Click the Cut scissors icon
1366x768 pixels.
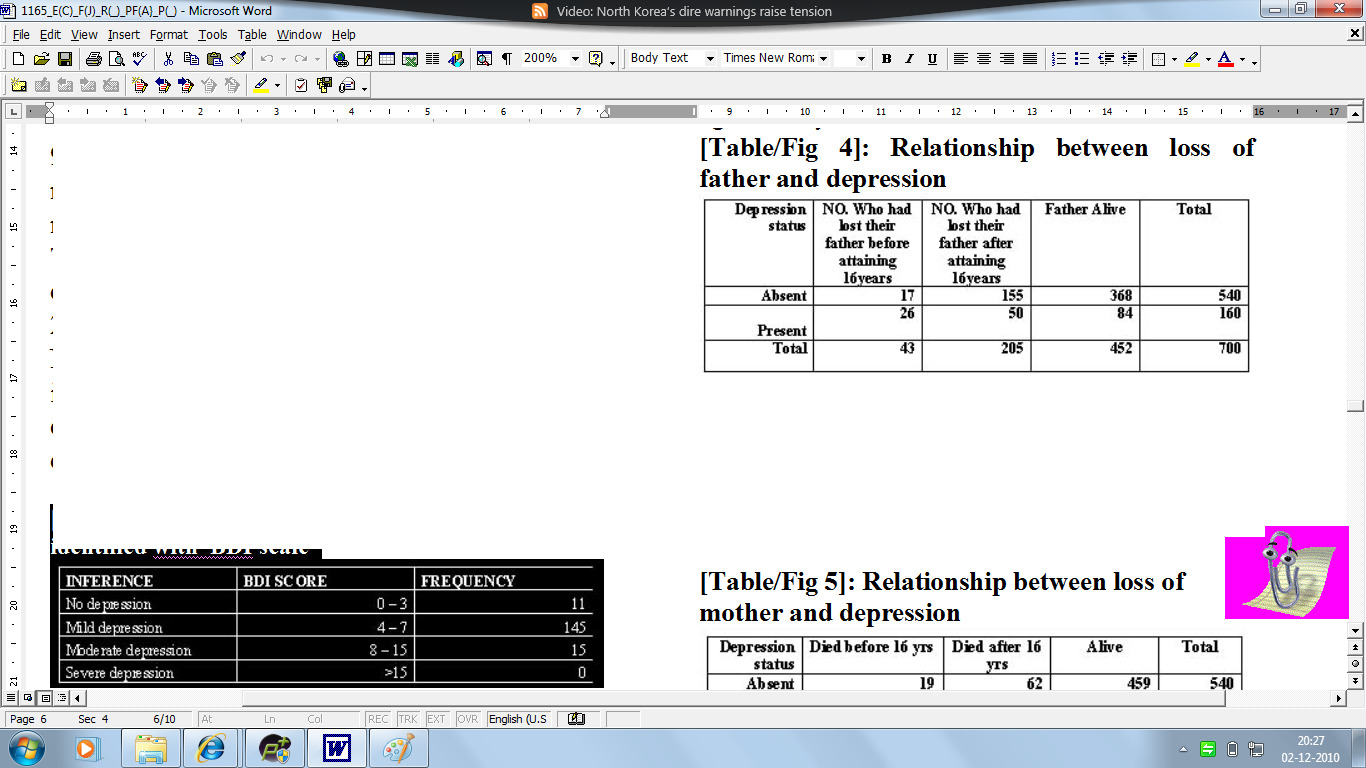(168, 59)
